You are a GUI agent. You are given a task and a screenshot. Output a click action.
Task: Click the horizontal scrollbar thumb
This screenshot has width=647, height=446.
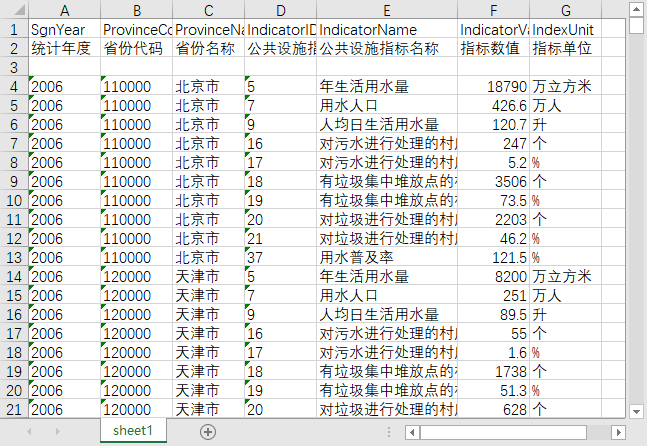(503, 432)
